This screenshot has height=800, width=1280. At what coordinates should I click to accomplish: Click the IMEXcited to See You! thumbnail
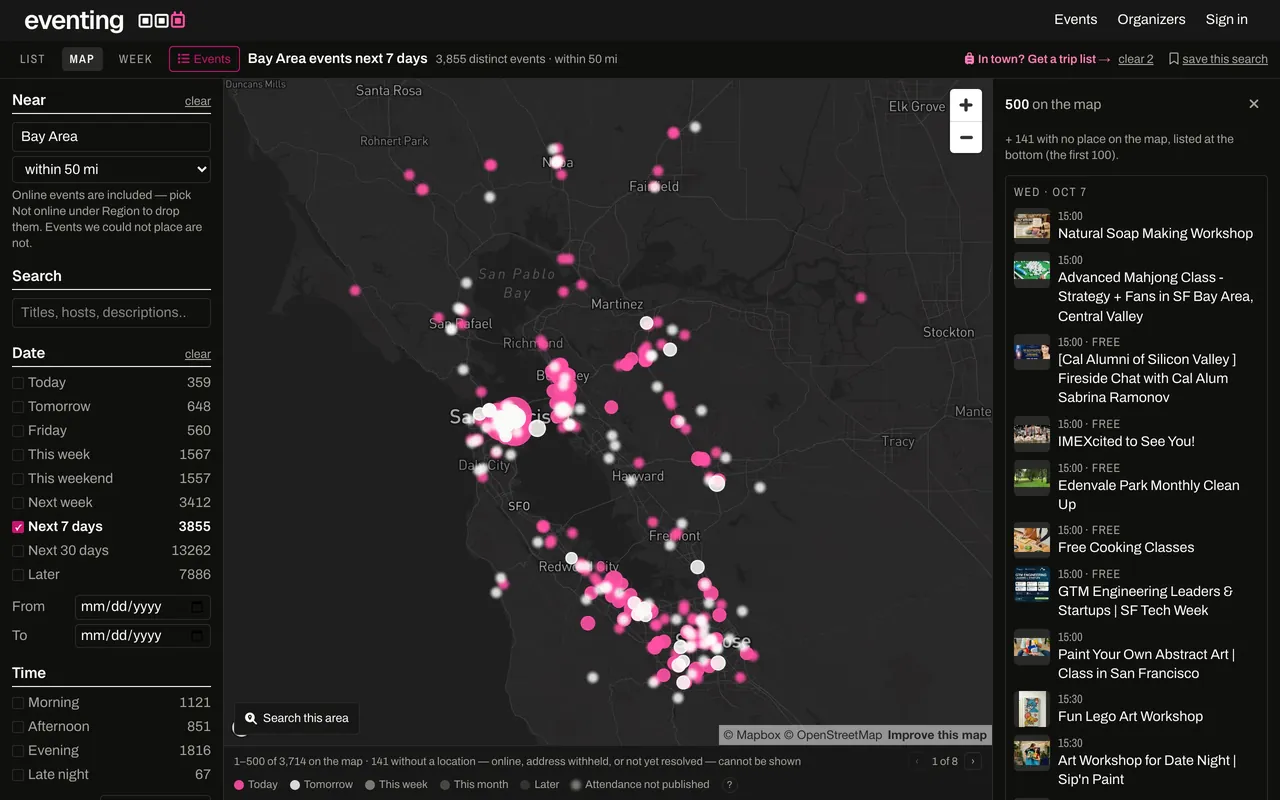tap(1032, 434)
